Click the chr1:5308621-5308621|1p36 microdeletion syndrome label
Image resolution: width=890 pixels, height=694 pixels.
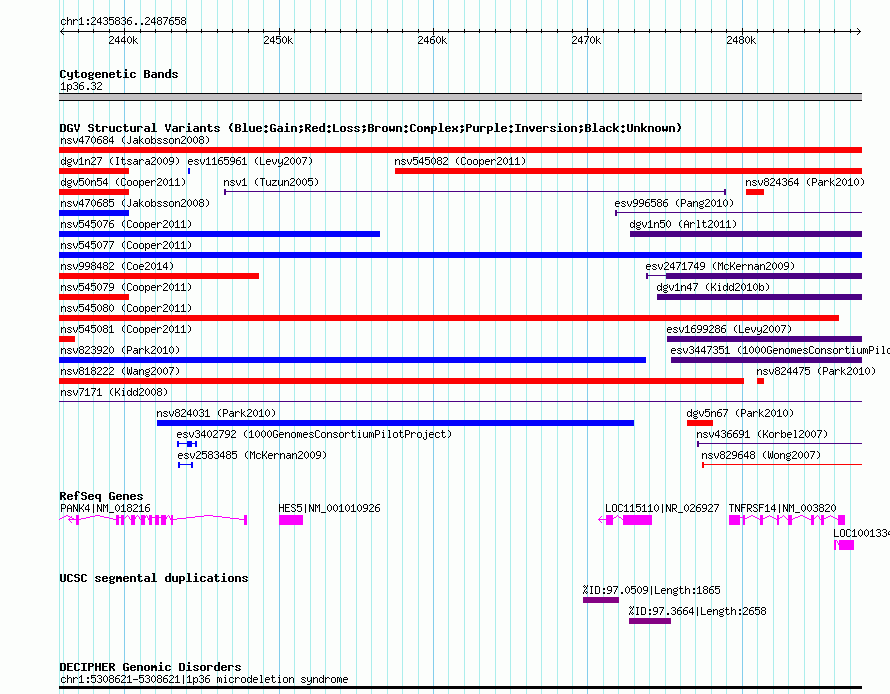click(x=204, y=679)
